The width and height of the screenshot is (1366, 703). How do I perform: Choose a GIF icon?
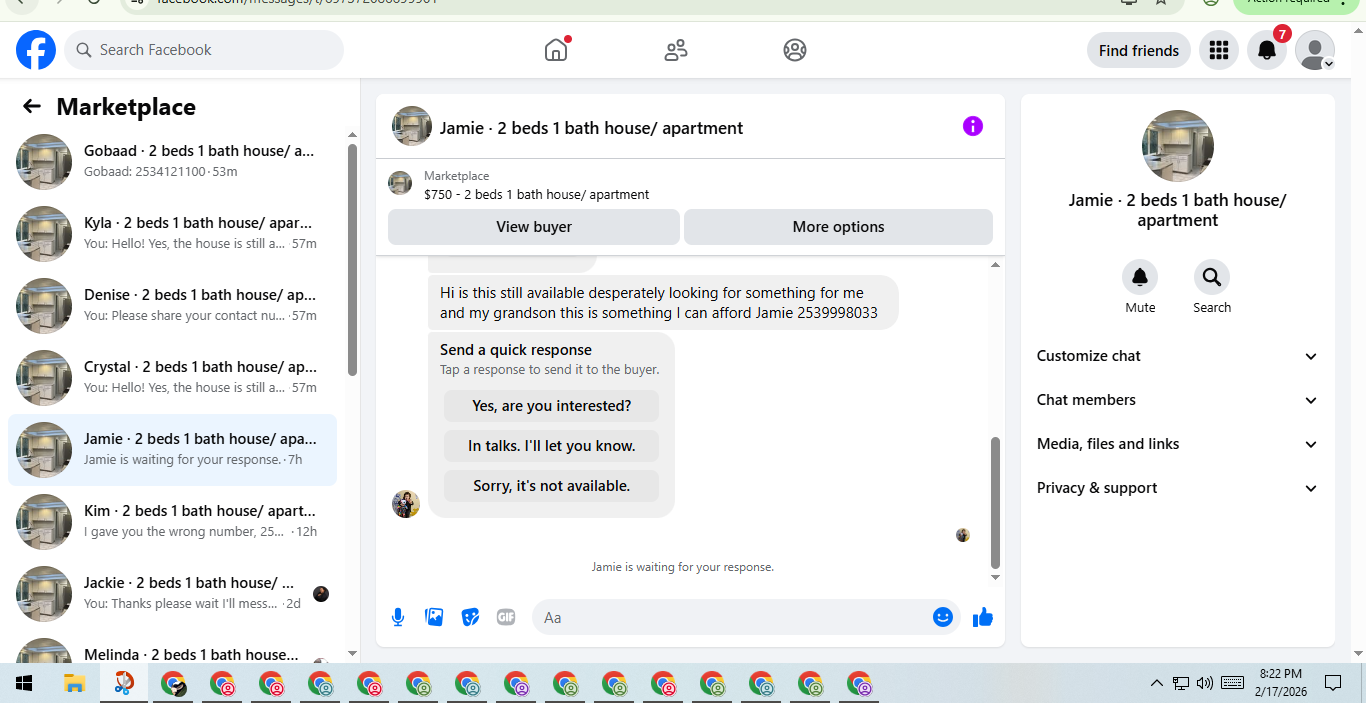point(506,617)
